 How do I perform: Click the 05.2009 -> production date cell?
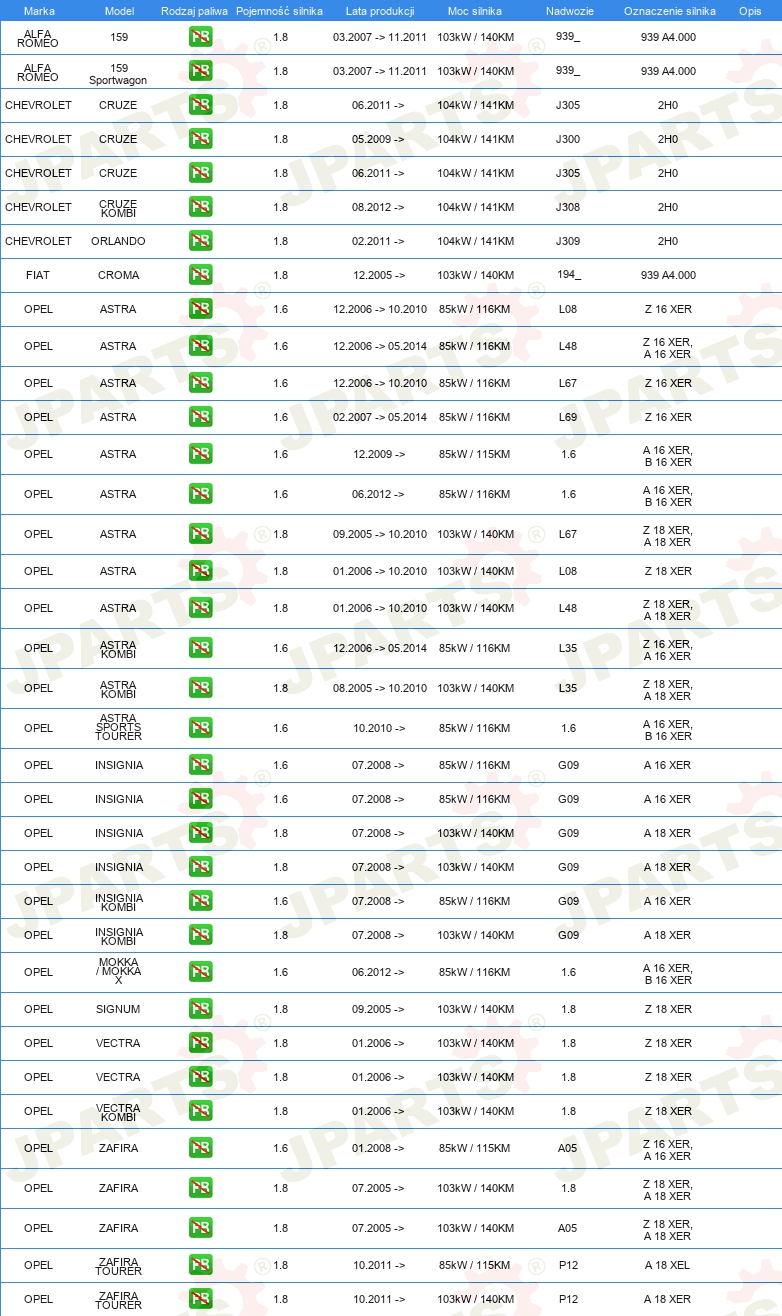[378, 139]
